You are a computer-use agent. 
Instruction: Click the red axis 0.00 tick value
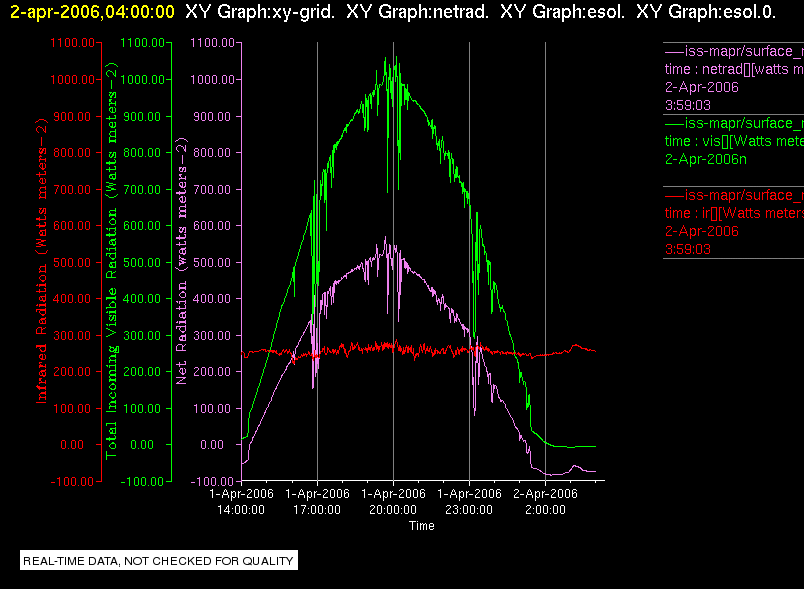coord(72,445)
